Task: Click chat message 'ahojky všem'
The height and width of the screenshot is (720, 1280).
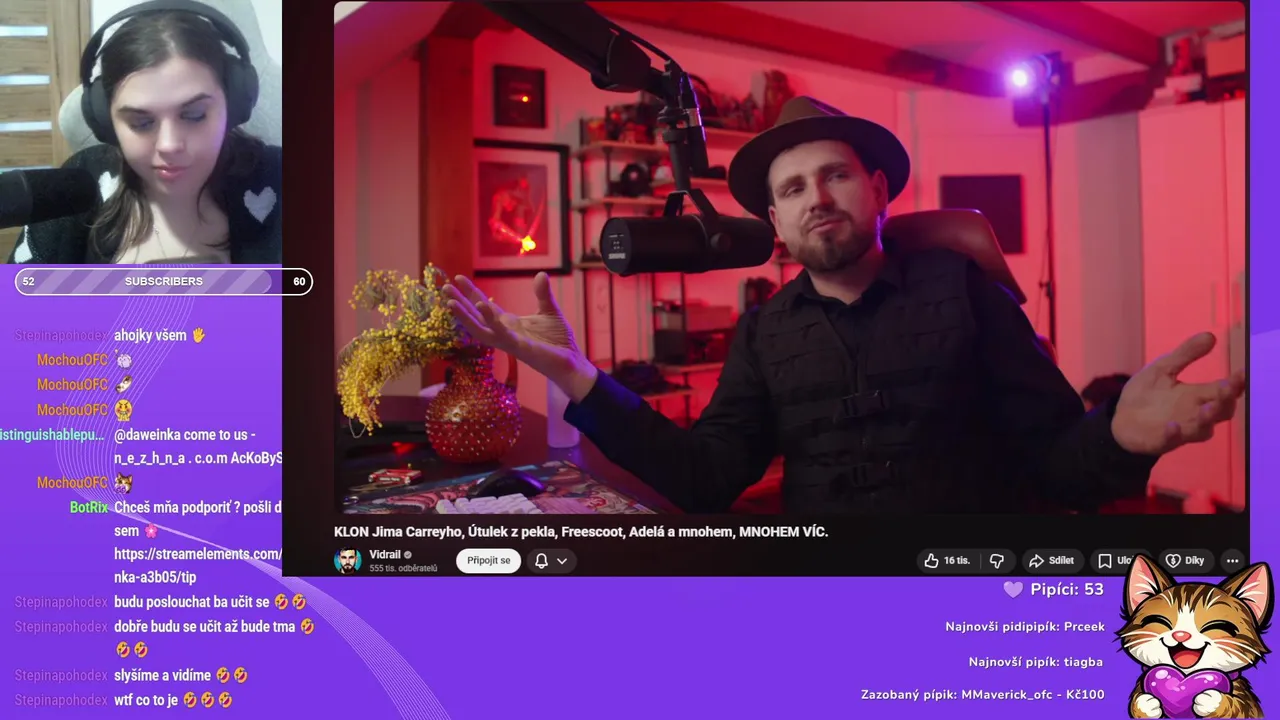Action: [159, 336]
